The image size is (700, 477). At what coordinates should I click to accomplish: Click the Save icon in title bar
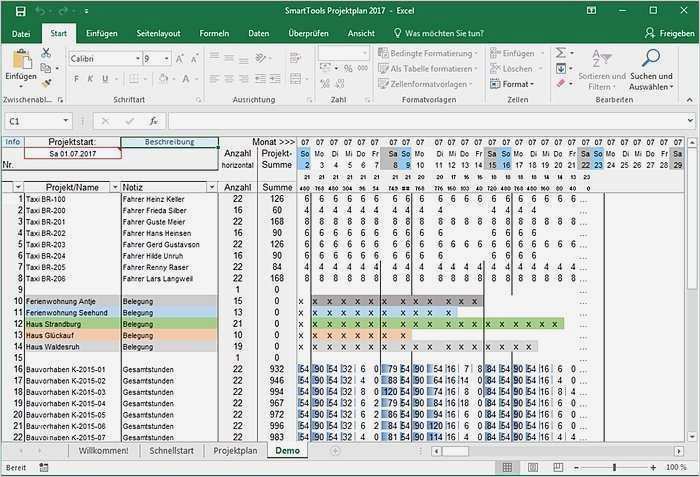coord(21,11)
